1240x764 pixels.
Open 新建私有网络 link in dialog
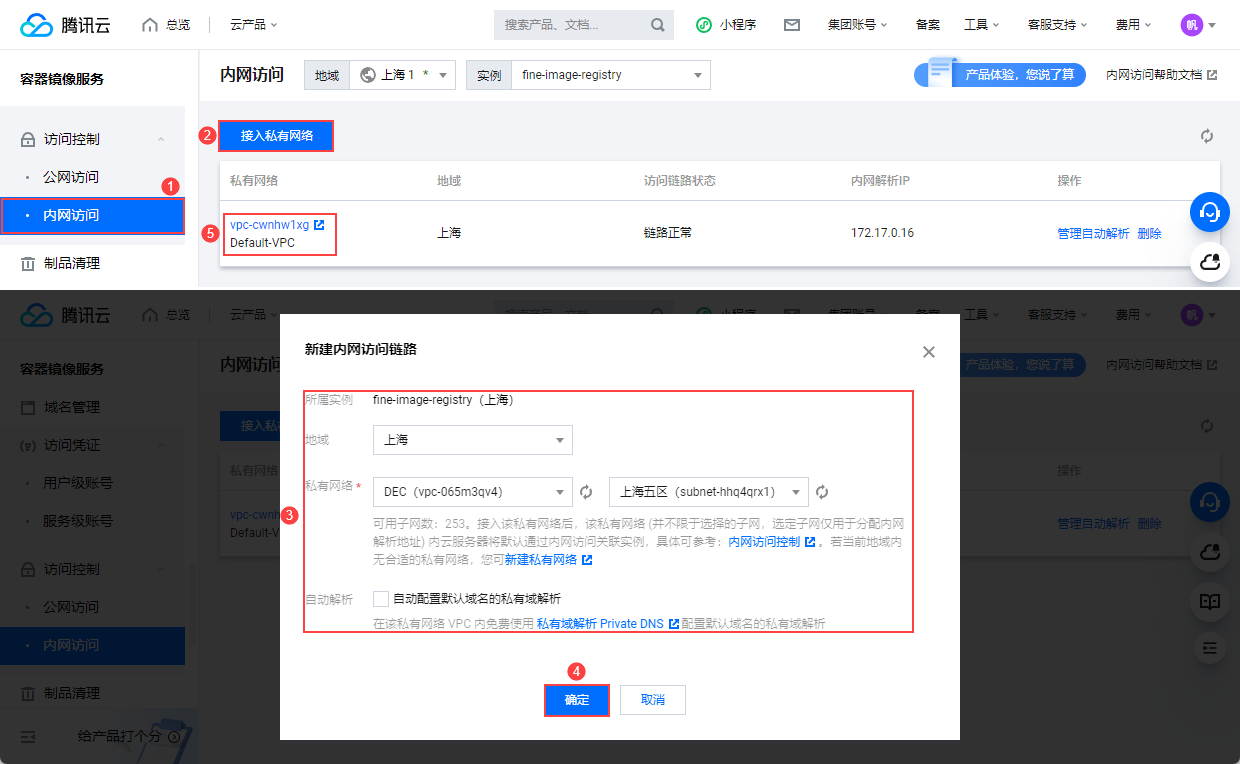540,560
